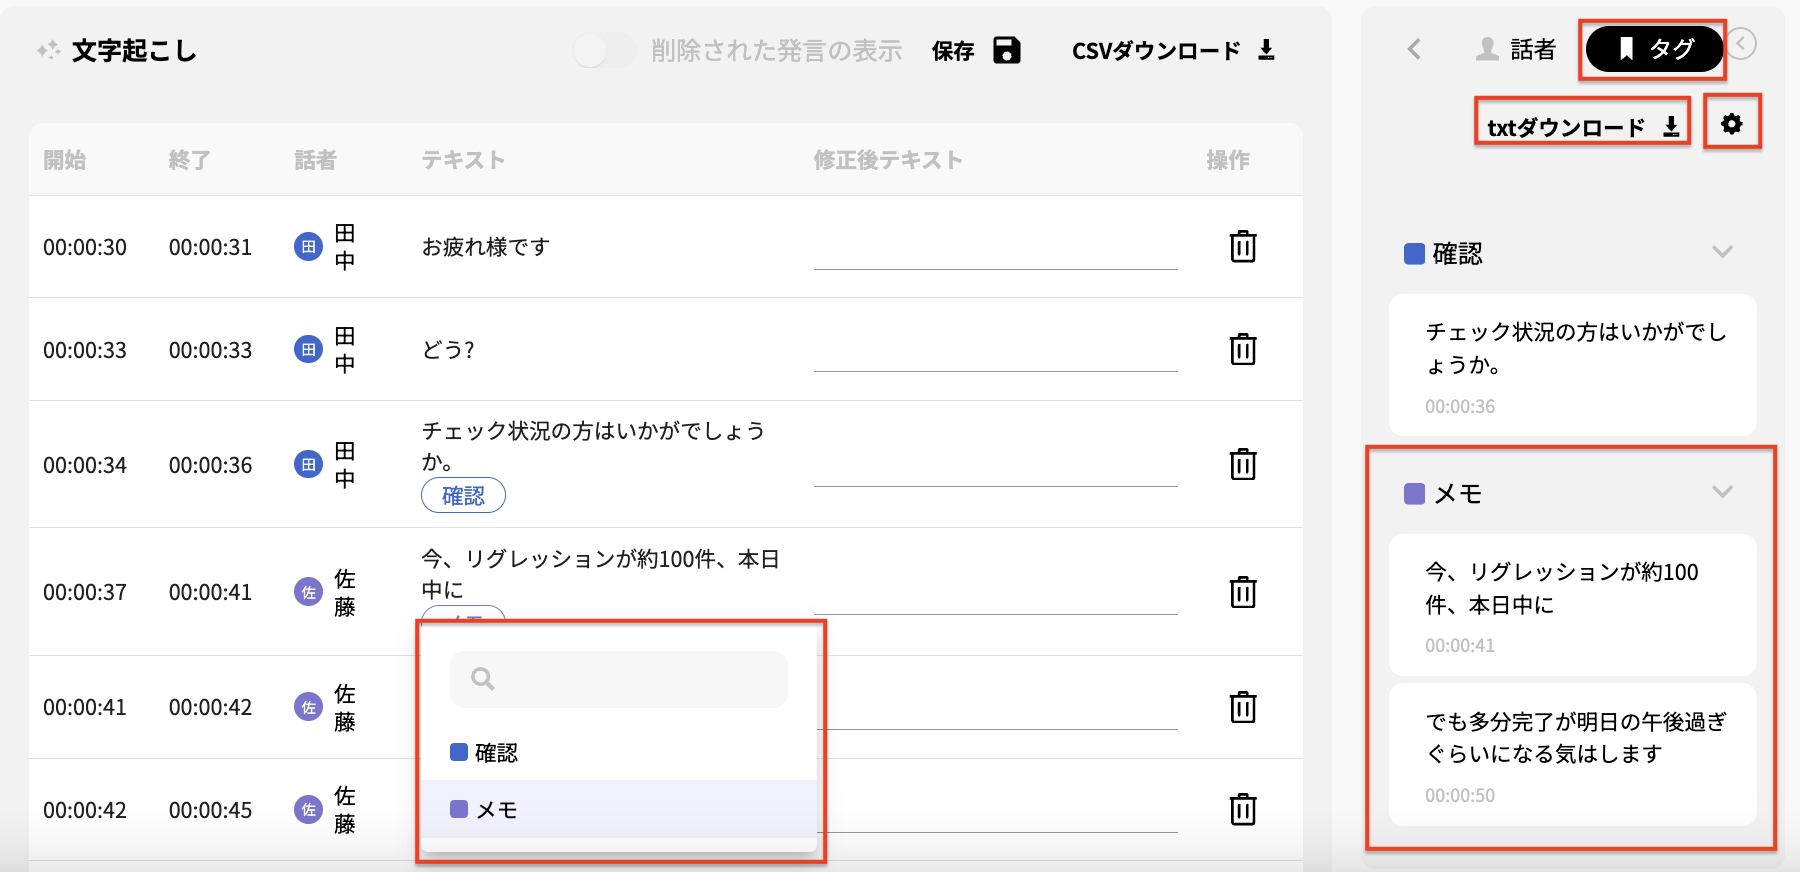Click the 保存 save floppy icon

pos(1006,50)
